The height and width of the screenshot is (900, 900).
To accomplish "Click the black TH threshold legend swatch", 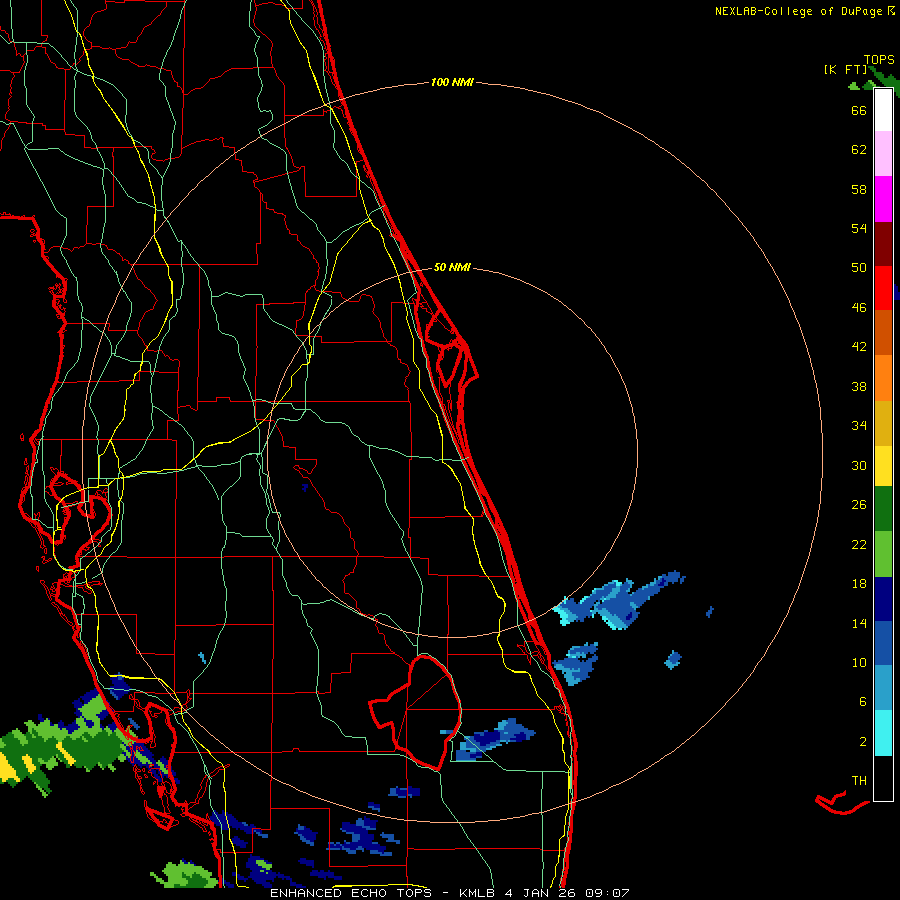I will 883,778.
